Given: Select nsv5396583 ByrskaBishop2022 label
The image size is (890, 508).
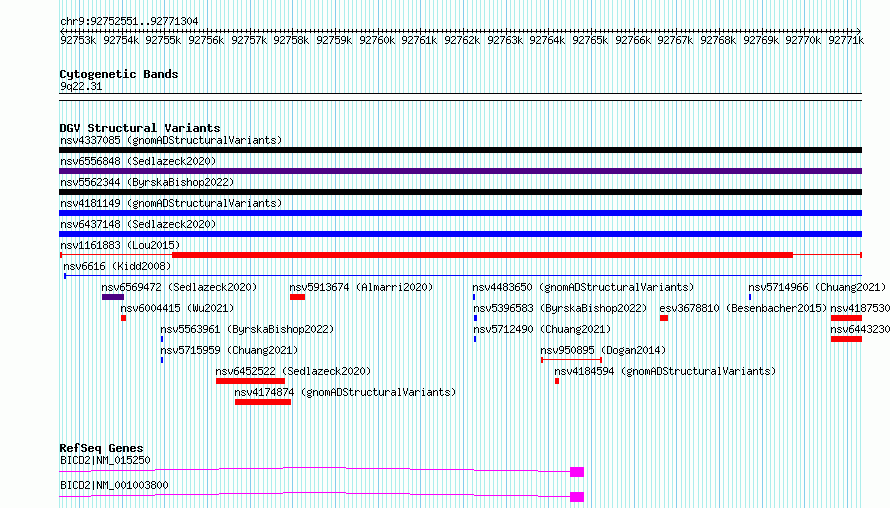Looking at the screenshot, I should [560, 308].
